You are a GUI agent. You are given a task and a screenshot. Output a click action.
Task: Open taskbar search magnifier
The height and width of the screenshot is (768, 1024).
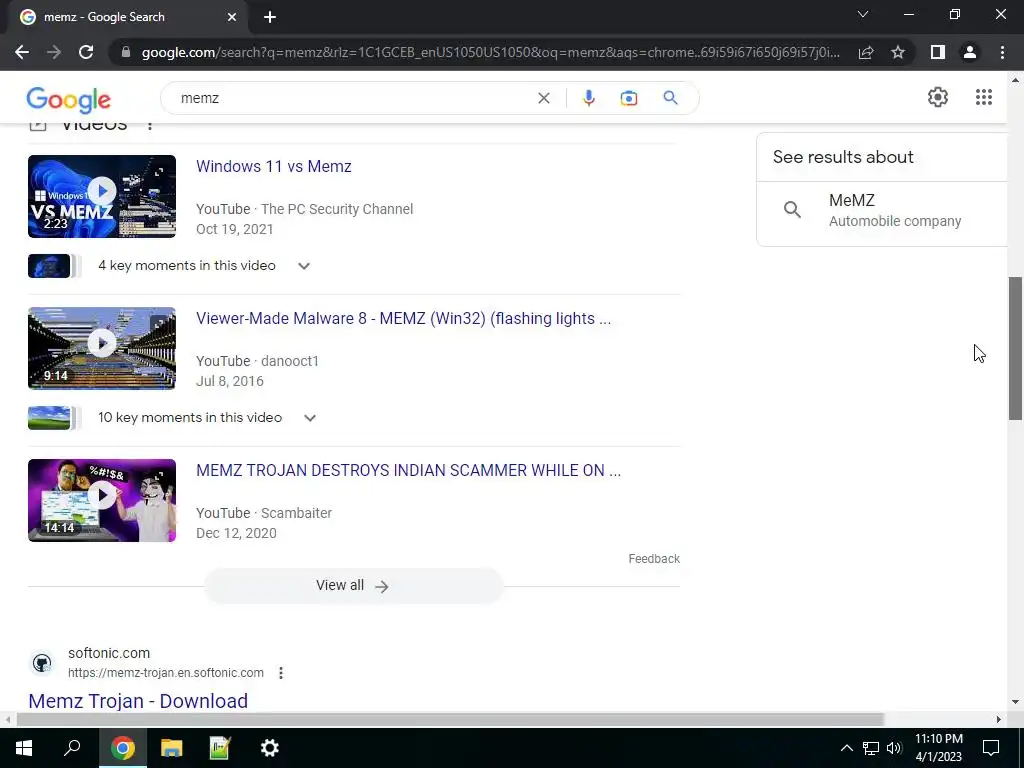[72, 748]
